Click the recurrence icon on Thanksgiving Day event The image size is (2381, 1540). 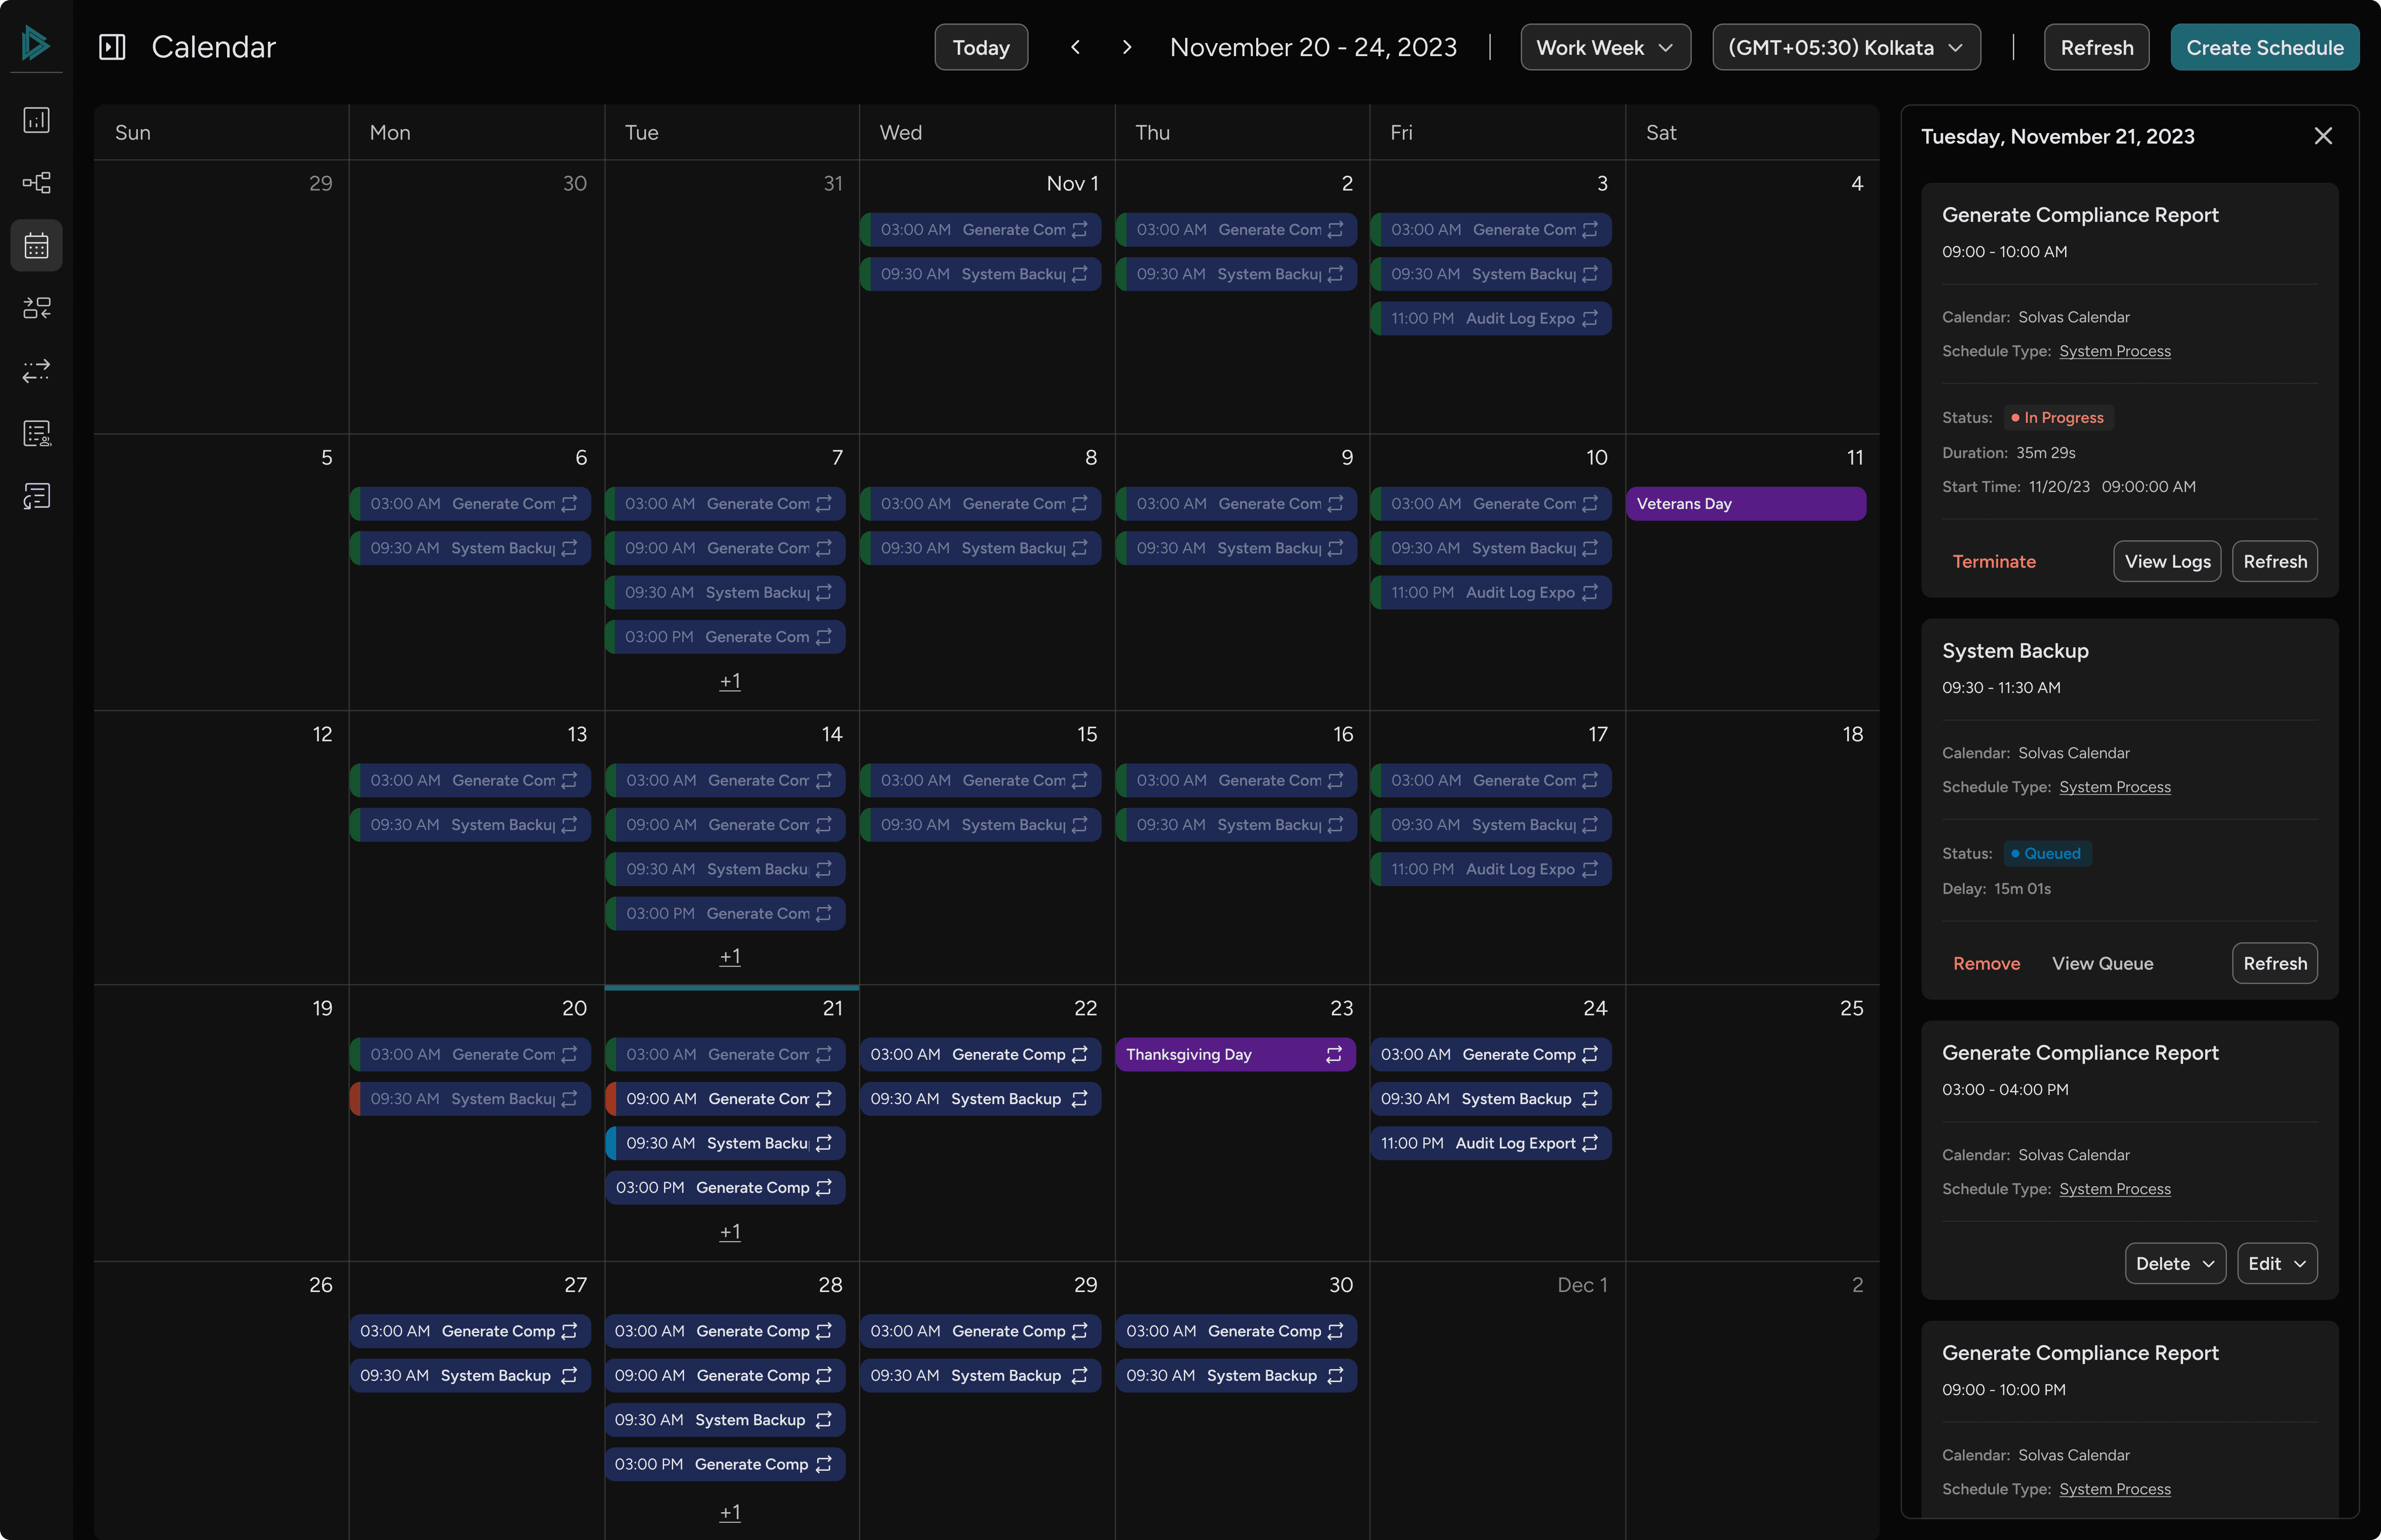pyautogui.click(x=1336, y=1054)
